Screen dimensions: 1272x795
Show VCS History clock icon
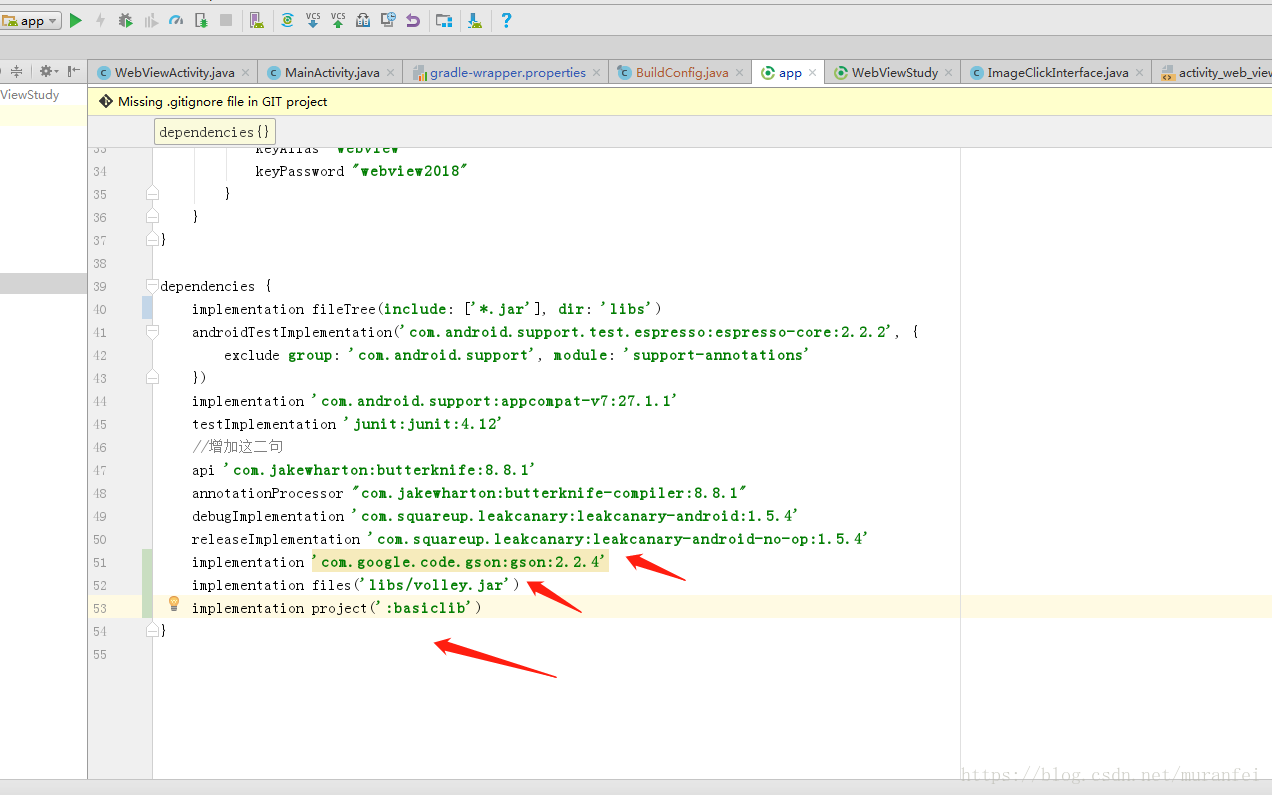(388, 20)
